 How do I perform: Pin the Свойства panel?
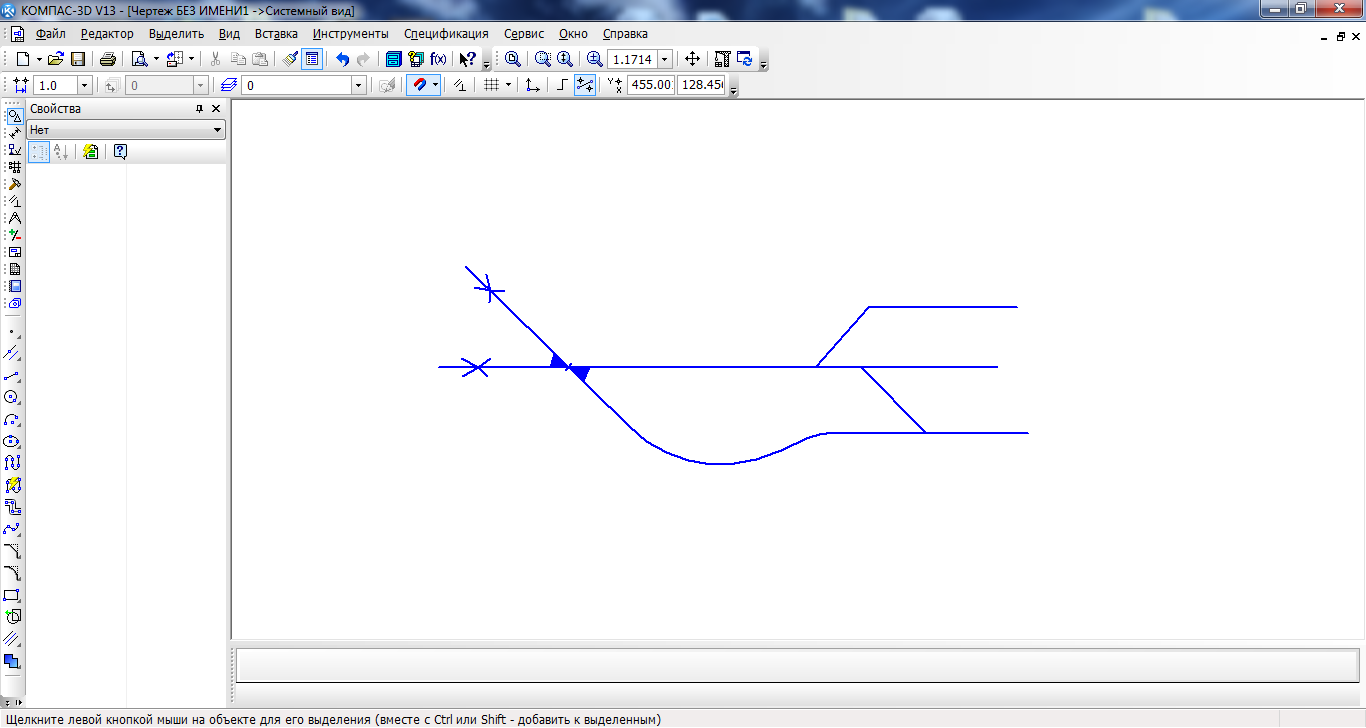pyautogui.click(x=199, y=108)
